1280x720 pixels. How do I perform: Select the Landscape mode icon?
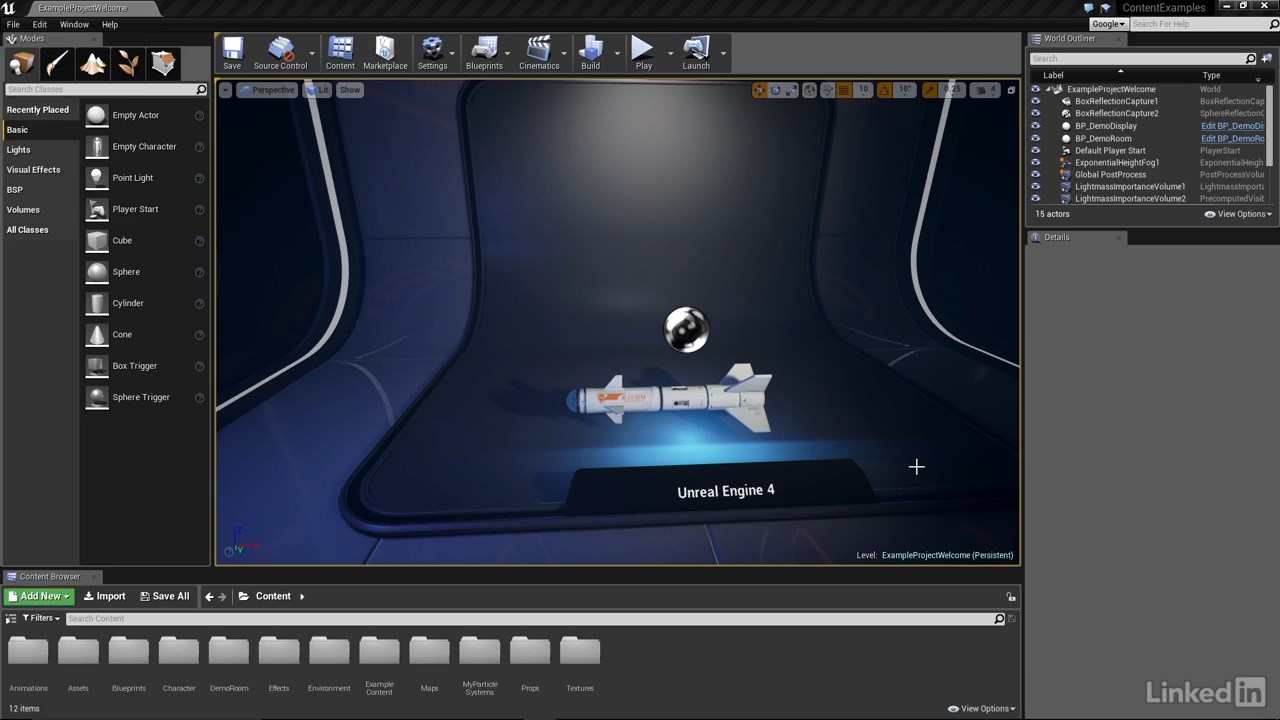pyautogui.click(x=93, y=64)
